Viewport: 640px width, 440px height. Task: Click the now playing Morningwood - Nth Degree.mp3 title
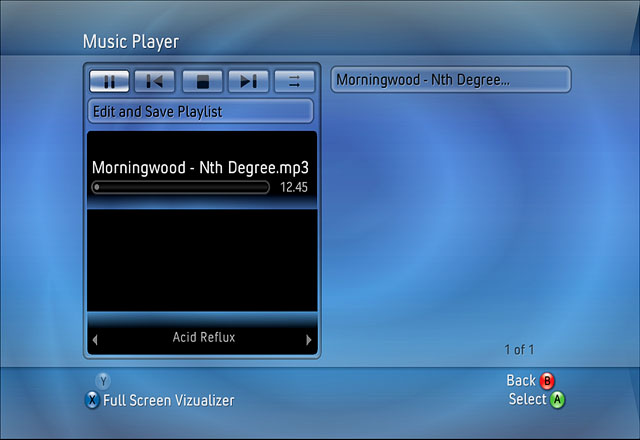(x=200, y=168)
